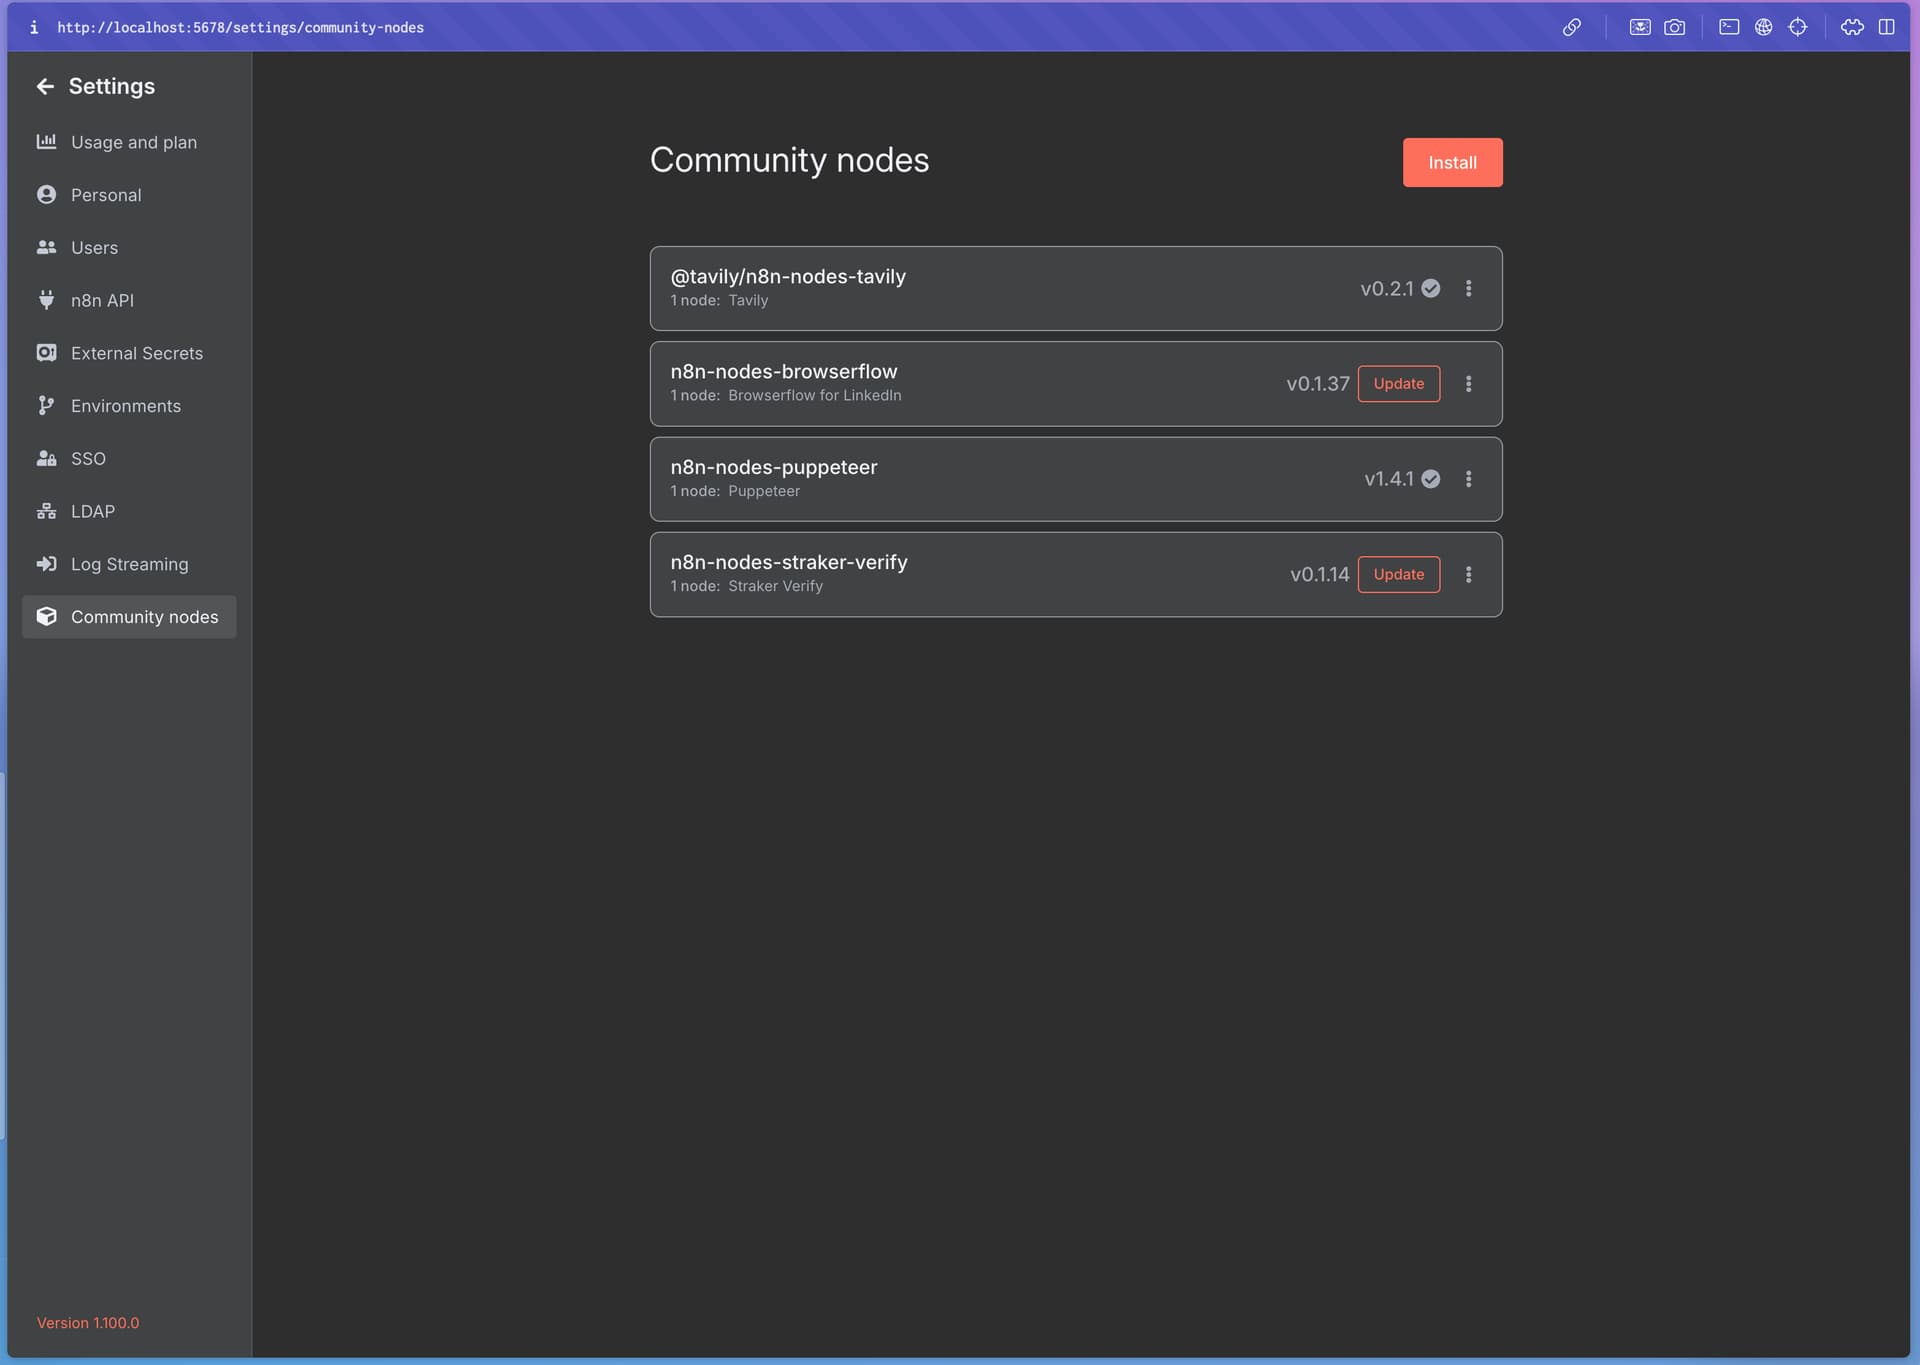Click '1 node: Browserflow for LinkedIn' text
Screen dimensions: 1920x1365
pos(786,396)
